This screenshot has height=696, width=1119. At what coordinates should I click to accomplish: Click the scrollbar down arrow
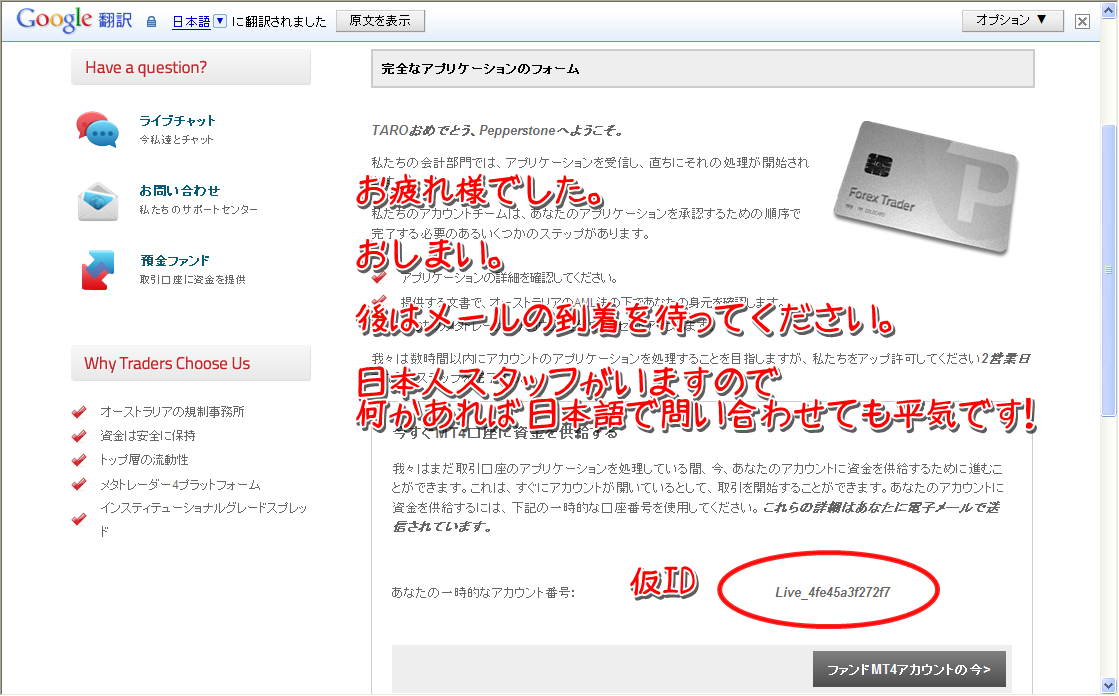(1108, 685)
